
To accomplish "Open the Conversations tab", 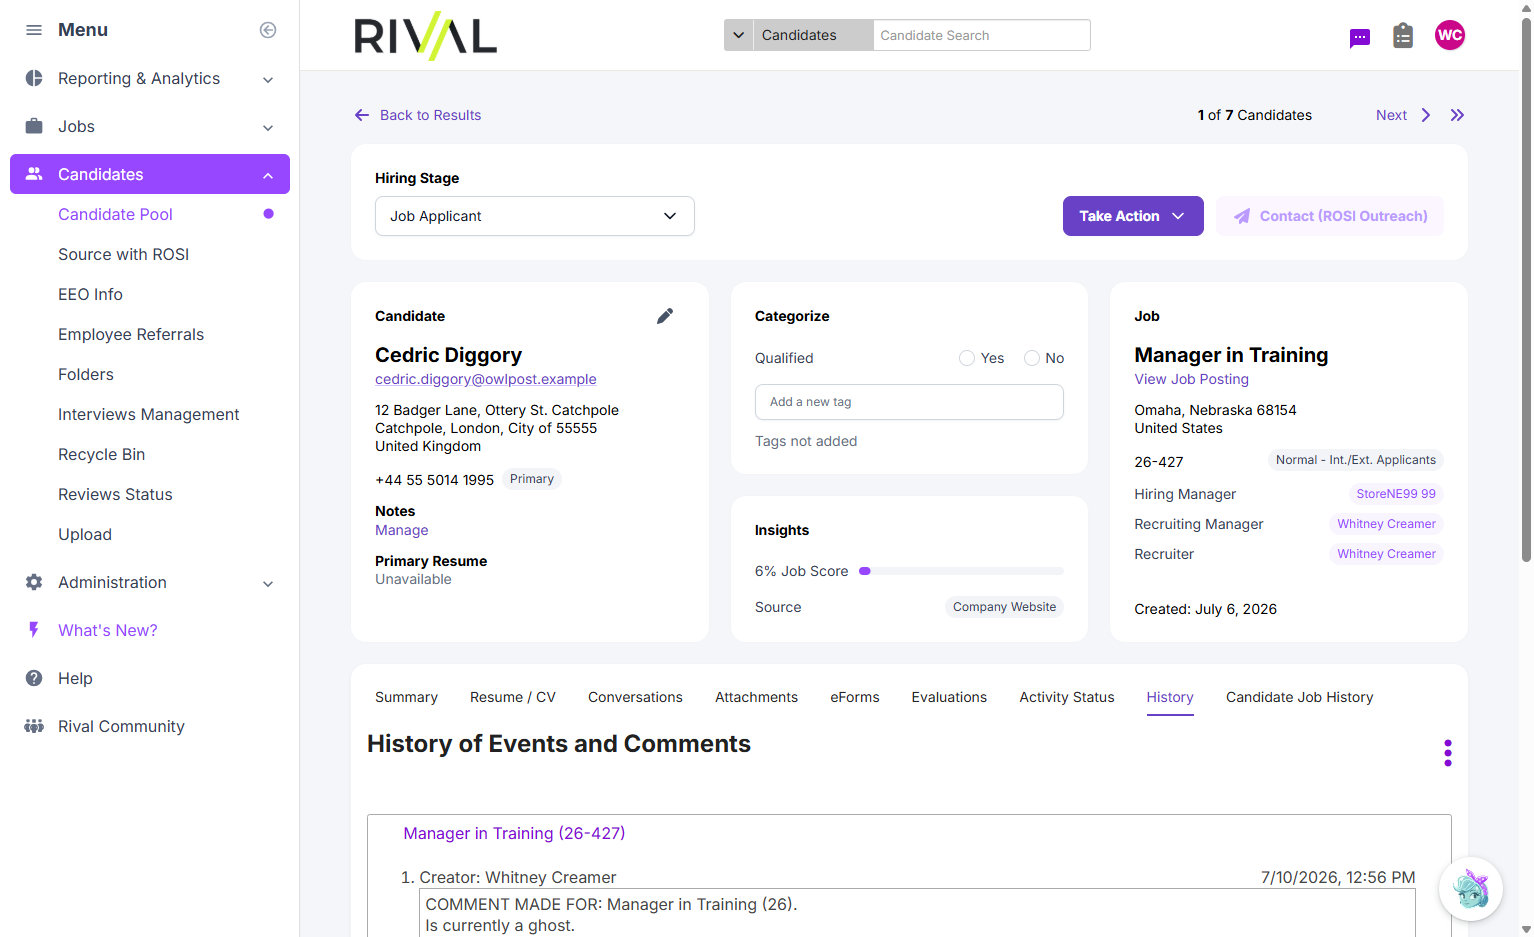I will [x=635, y=697].
